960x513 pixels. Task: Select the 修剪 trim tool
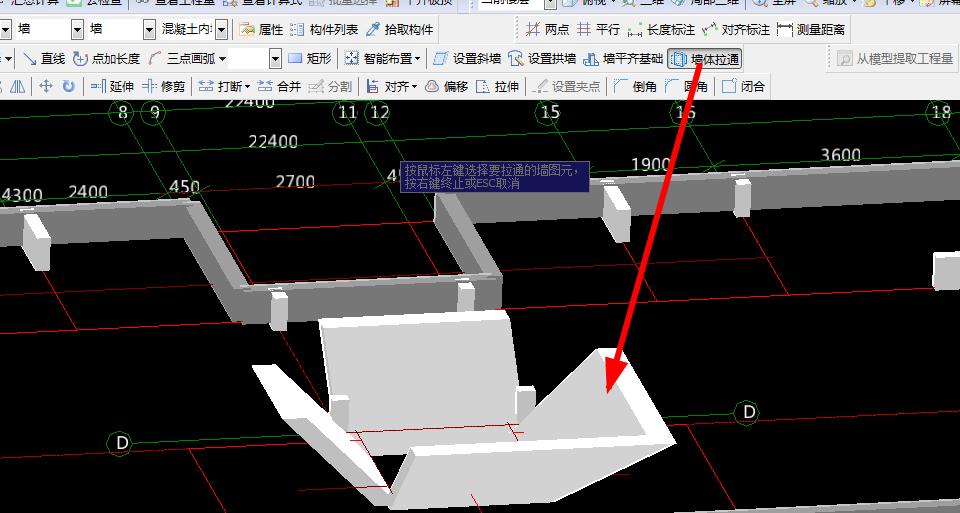[x=163, y=87]
